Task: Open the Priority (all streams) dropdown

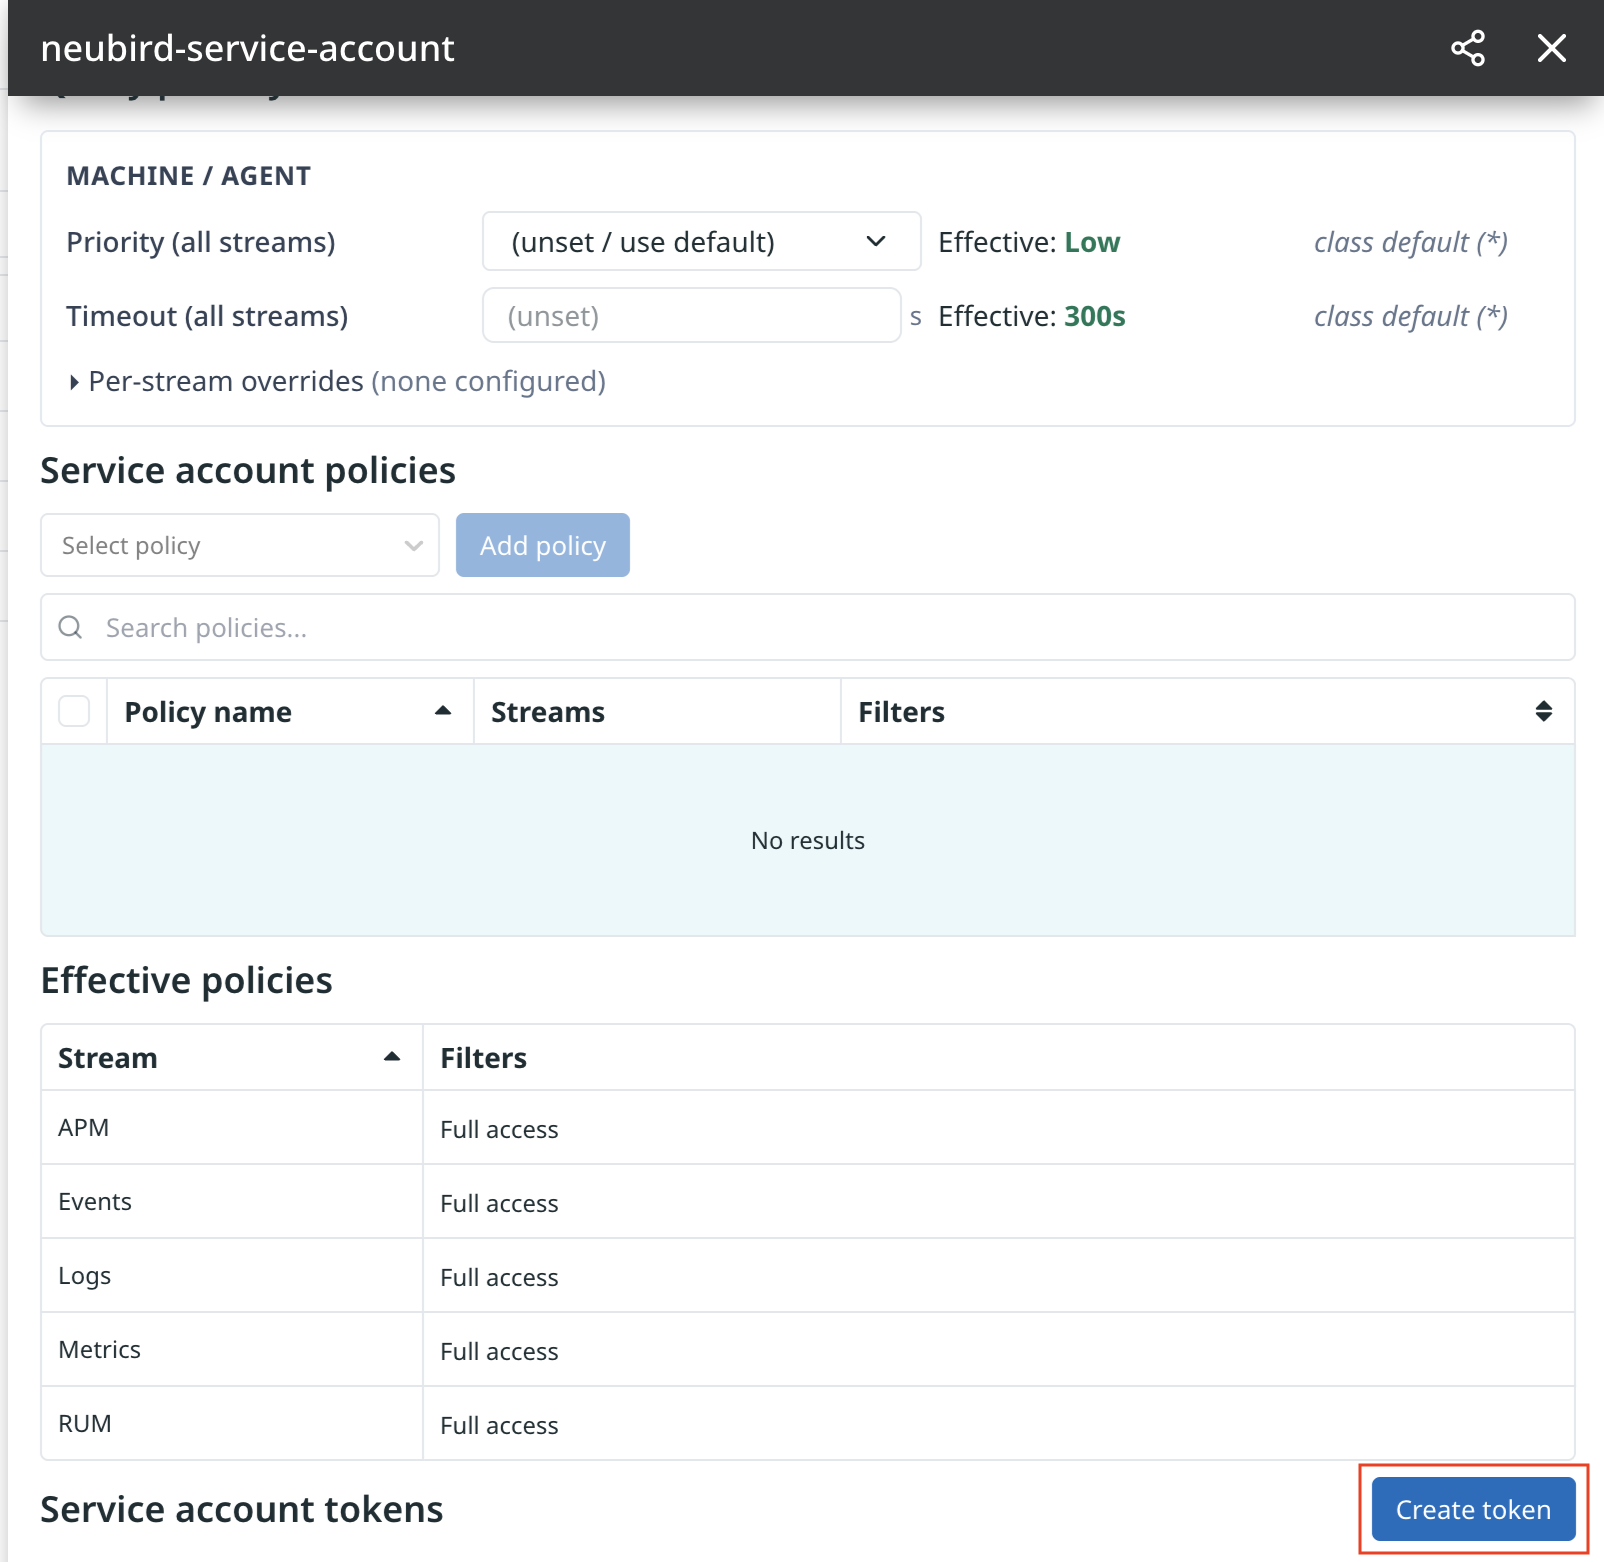Action: (701, 241)
